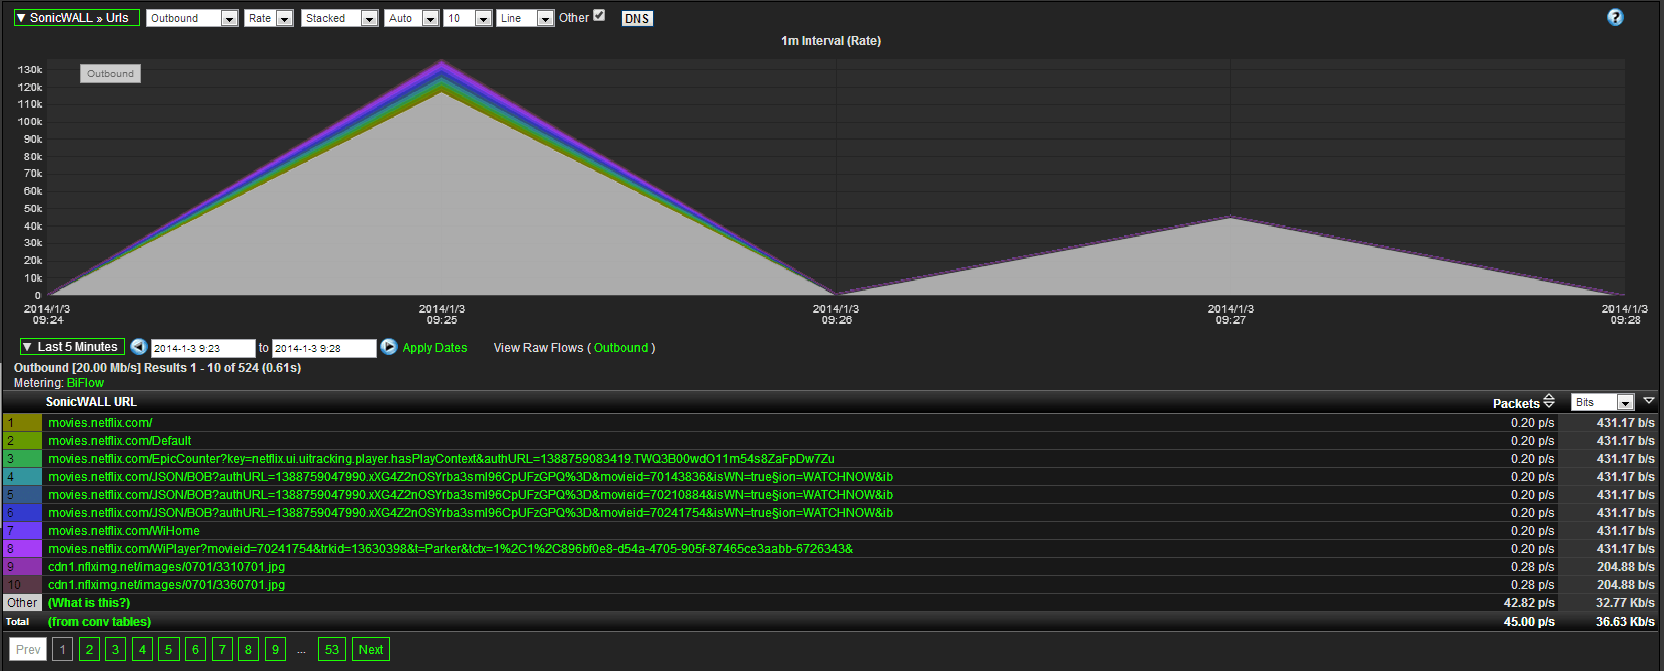
Task: Toggle the Other checkbox
Action: tap(599, 15)
